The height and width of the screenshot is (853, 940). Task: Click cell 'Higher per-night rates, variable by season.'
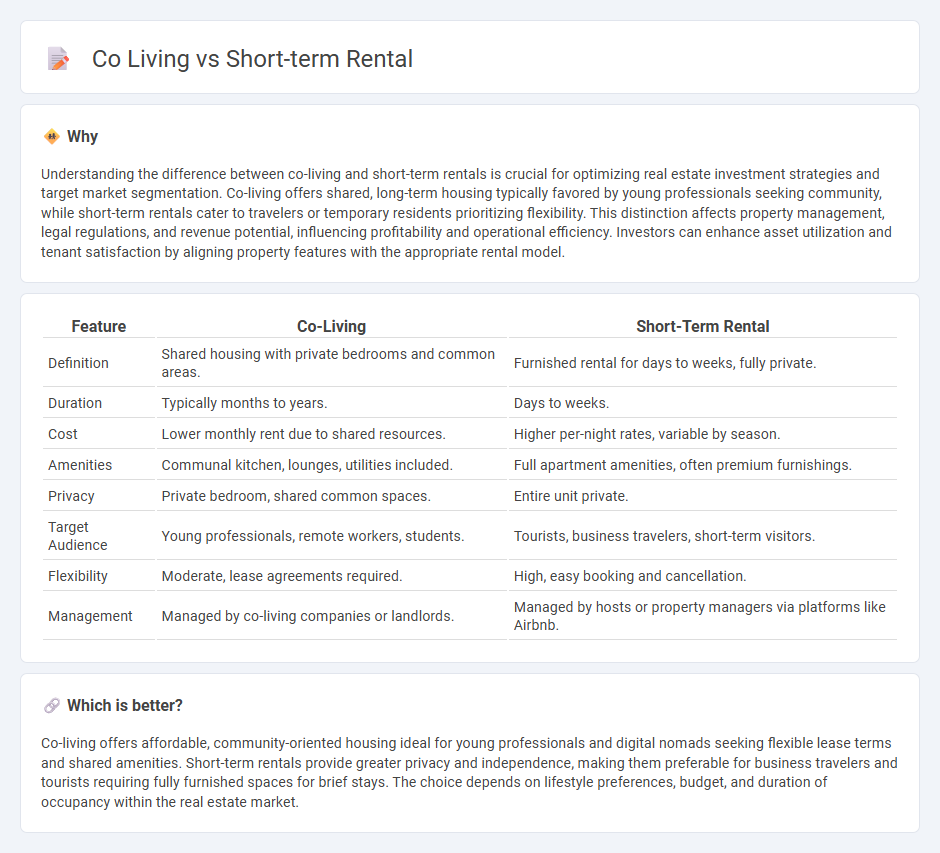pos(703,434)
